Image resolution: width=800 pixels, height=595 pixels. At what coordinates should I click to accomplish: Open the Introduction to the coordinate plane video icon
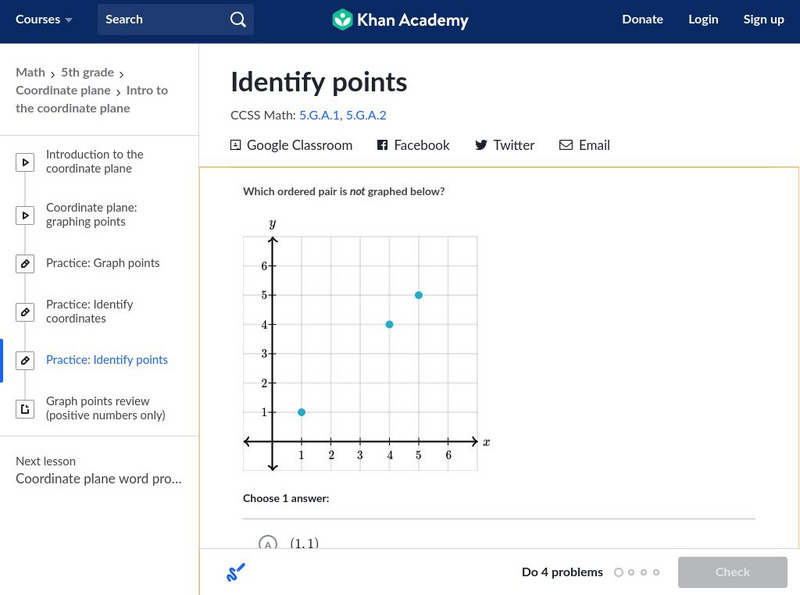(x=25, y=161)
